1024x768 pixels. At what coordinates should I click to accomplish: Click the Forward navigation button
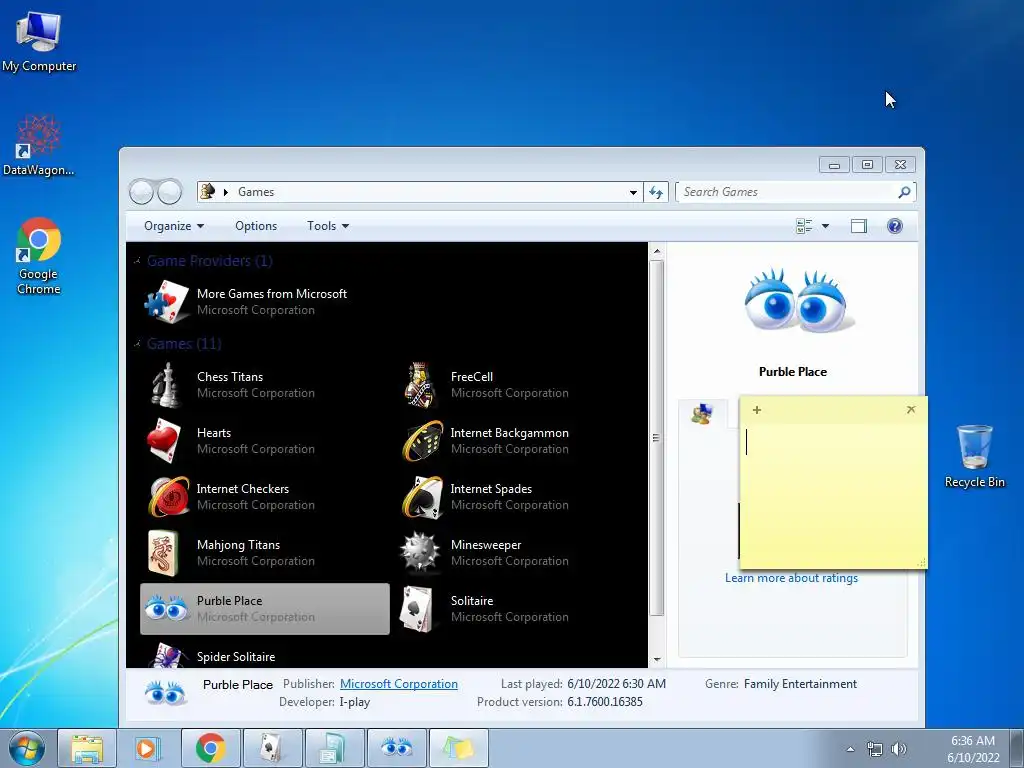coord(169,192)
